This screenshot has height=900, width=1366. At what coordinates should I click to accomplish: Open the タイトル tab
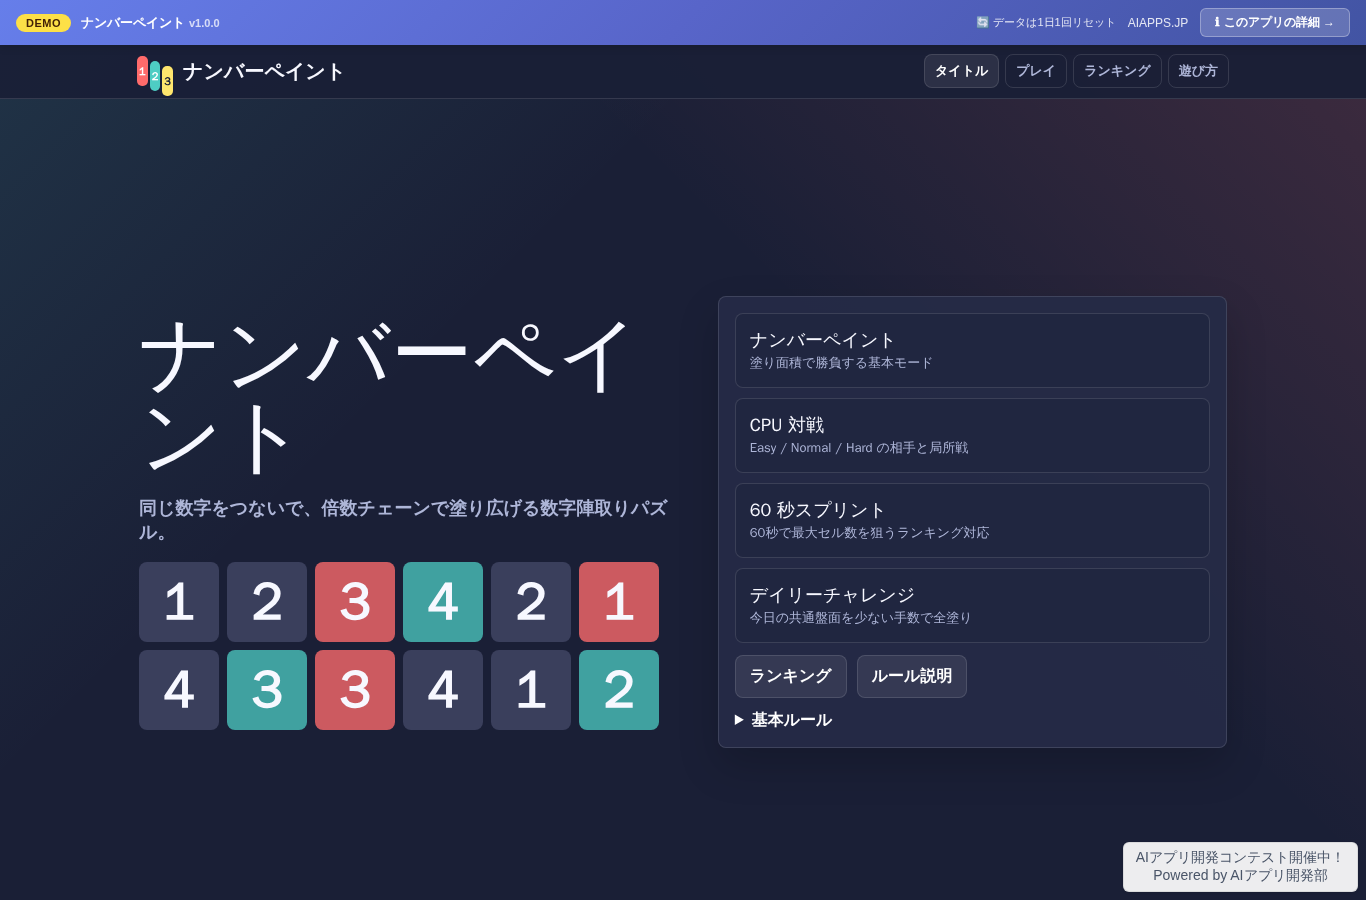click(961, 71)
